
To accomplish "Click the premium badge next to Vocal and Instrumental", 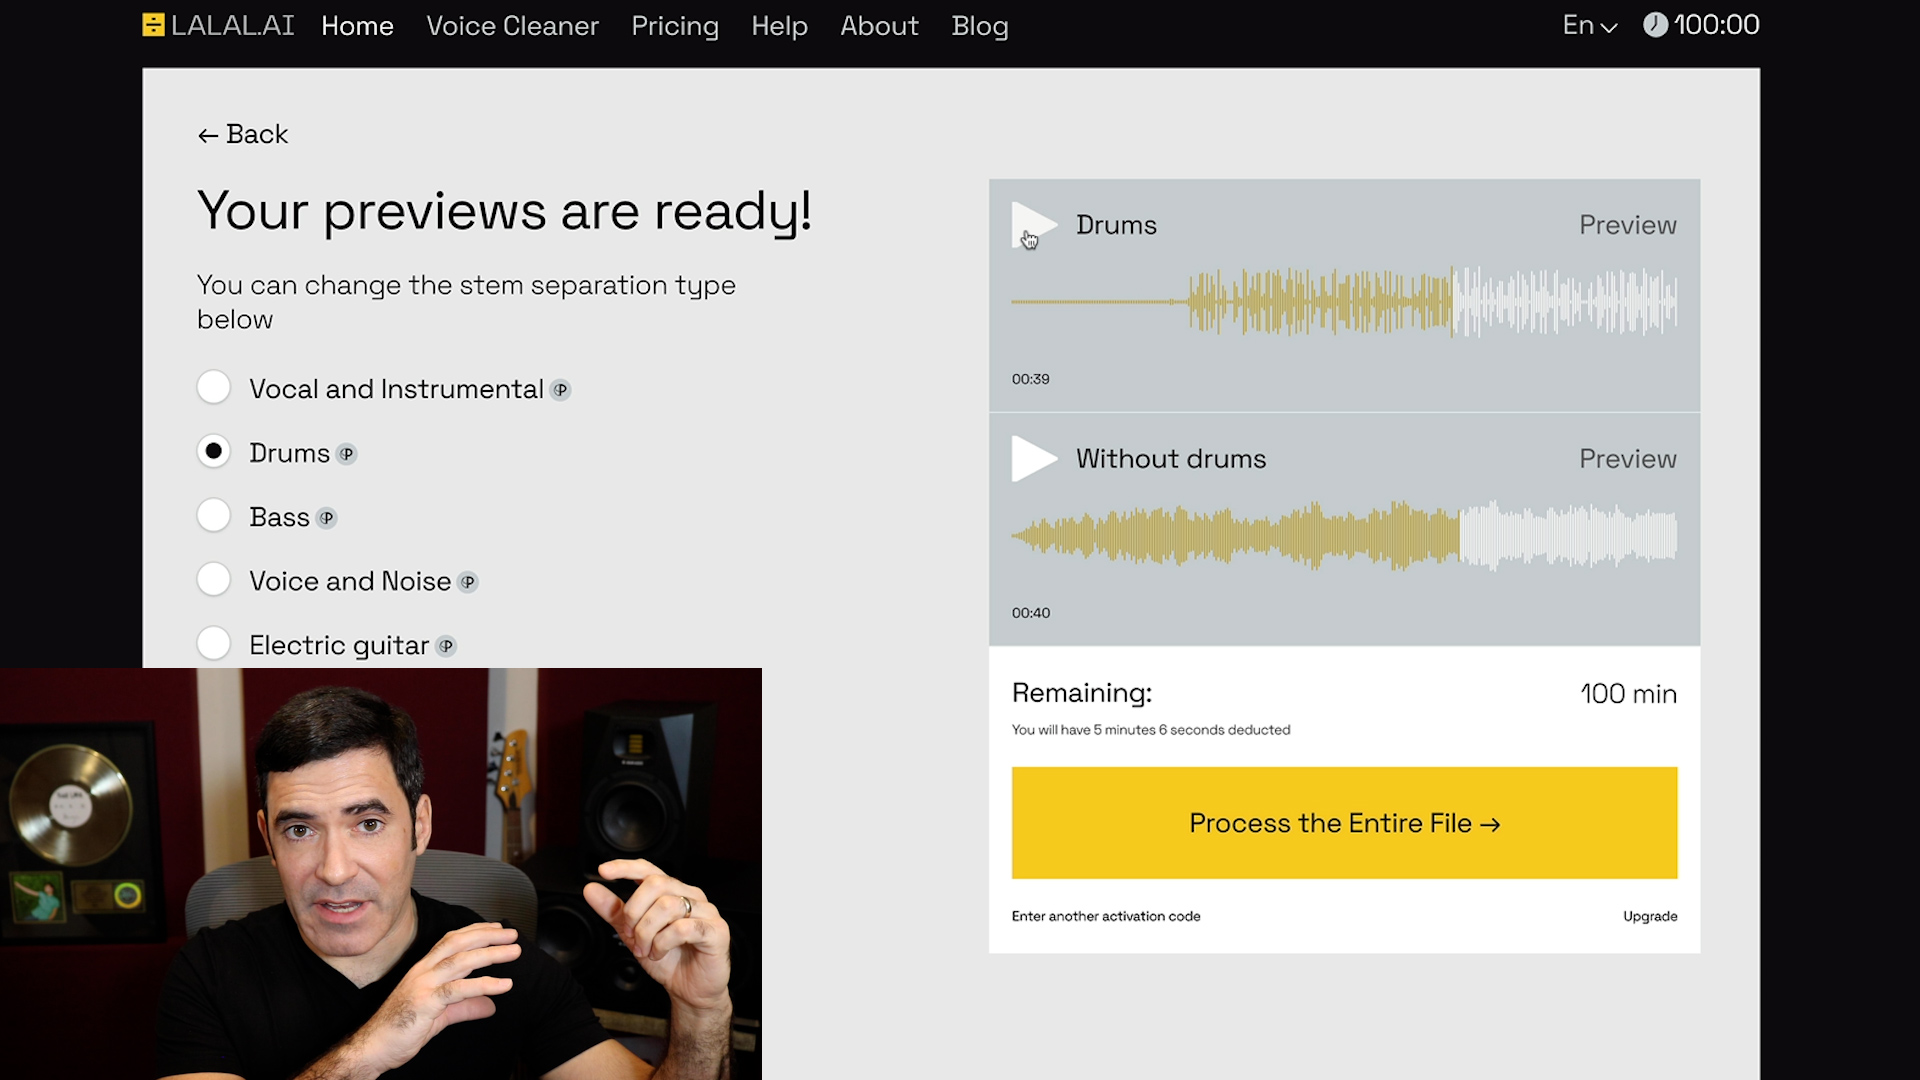I will 561,390.
